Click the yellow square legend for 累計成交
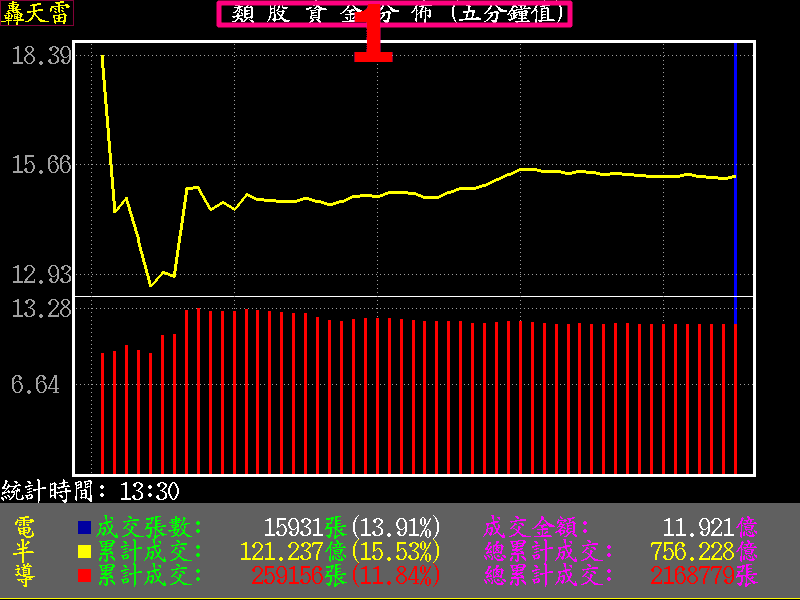This screenshot has height=600, width=800. tap(84, 551)
